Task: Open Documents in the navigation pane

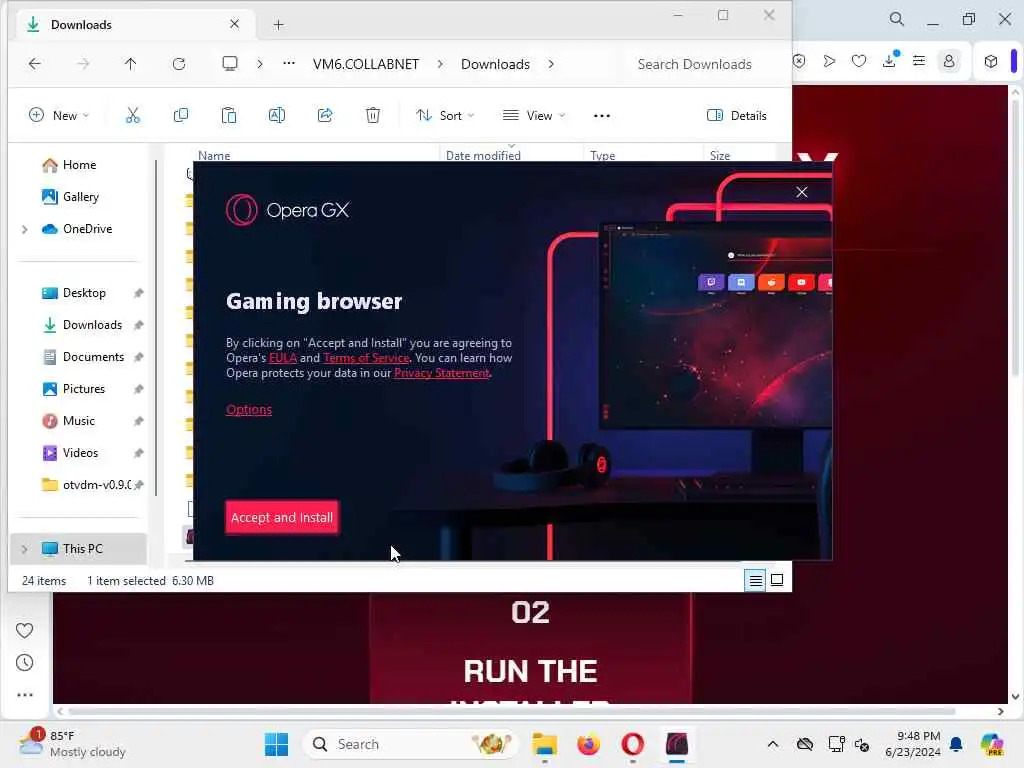Action: [x=93, y=357]
